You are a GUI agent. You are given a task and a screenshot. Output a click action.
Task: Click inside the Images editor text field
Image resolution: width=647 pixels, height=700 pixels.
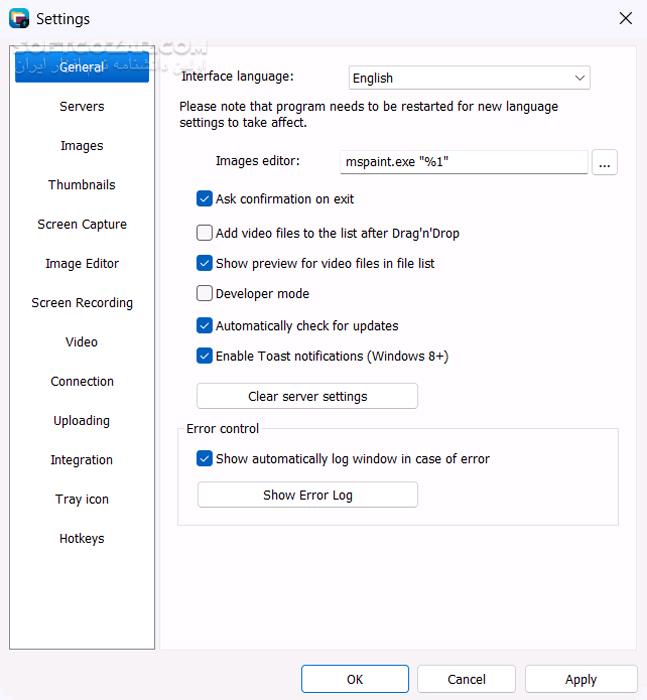[464, 162]
